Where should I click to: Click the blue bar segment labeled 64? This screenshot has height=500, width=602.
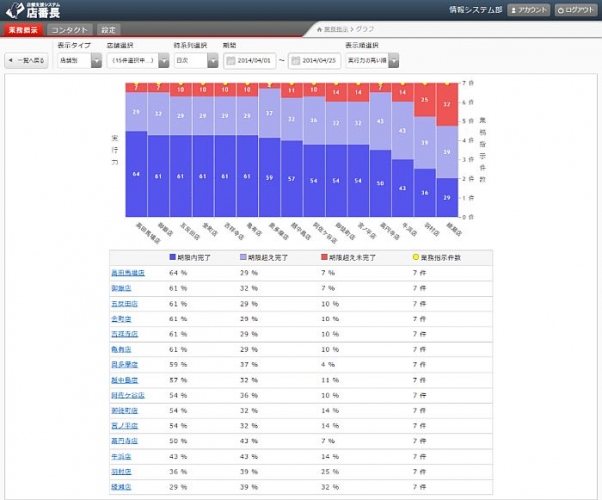tap(136, 174)
